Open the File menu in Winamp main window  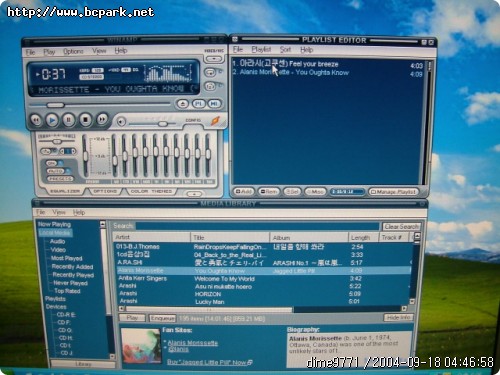click(x=30, y=52)
